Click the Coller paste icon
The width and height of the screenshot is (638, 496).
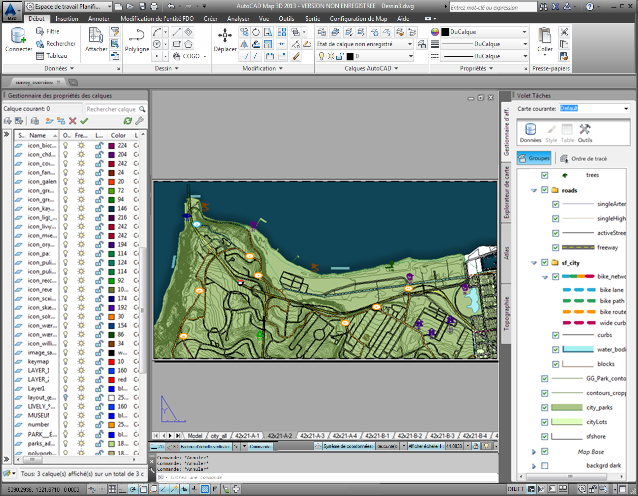point(545,38)
